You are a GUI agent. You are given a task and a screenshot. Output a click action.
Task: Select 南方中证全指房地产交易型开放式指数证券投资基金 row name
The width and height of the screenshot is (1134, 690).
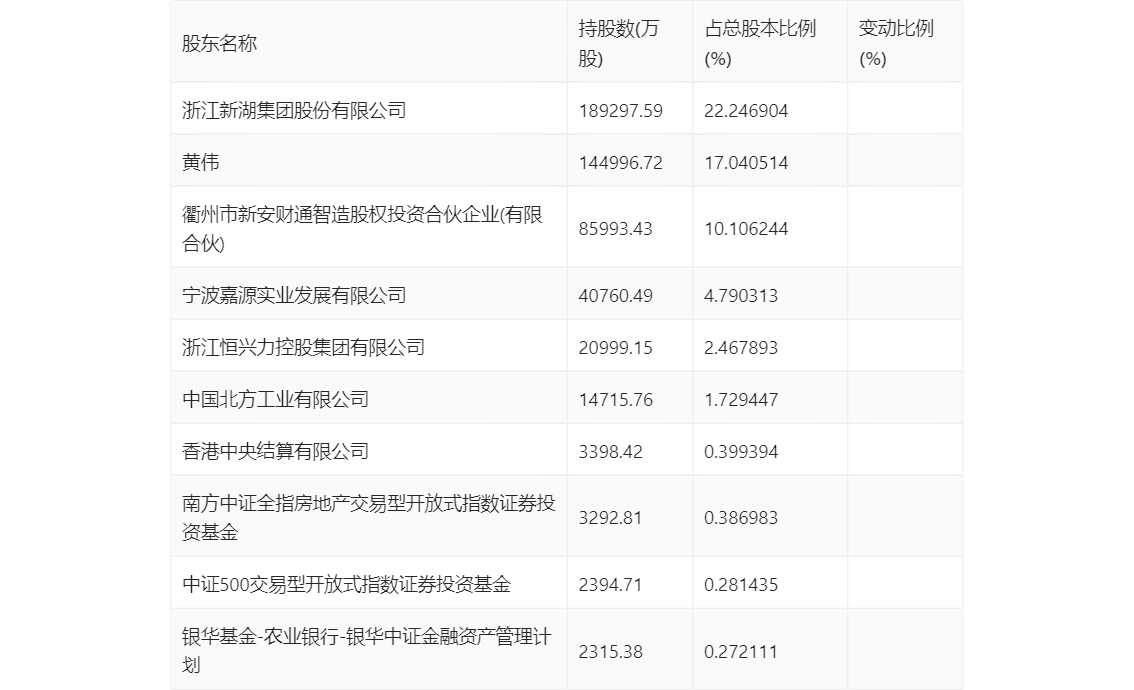coord(368,518)
